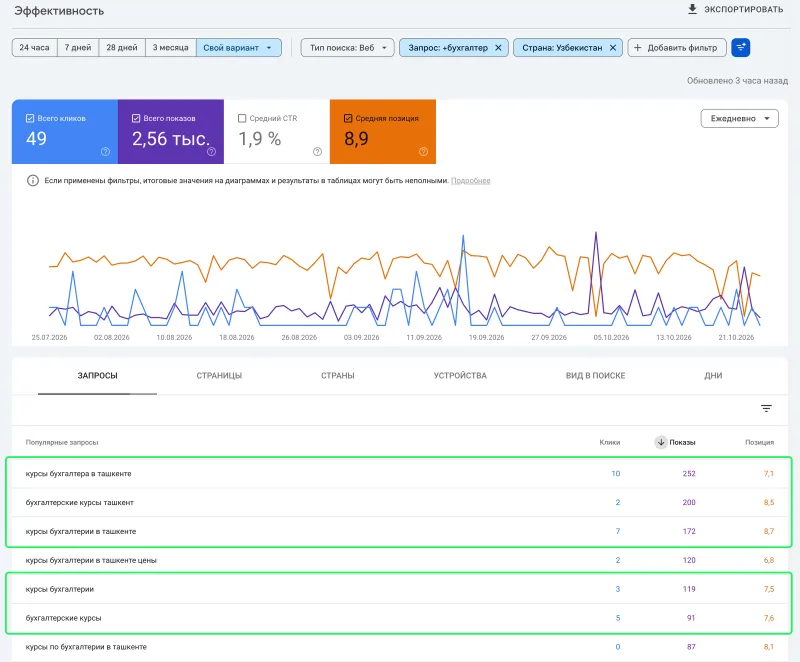
Task: Toggle the Всего показов checkbox
Action: [x=136, y=118]
